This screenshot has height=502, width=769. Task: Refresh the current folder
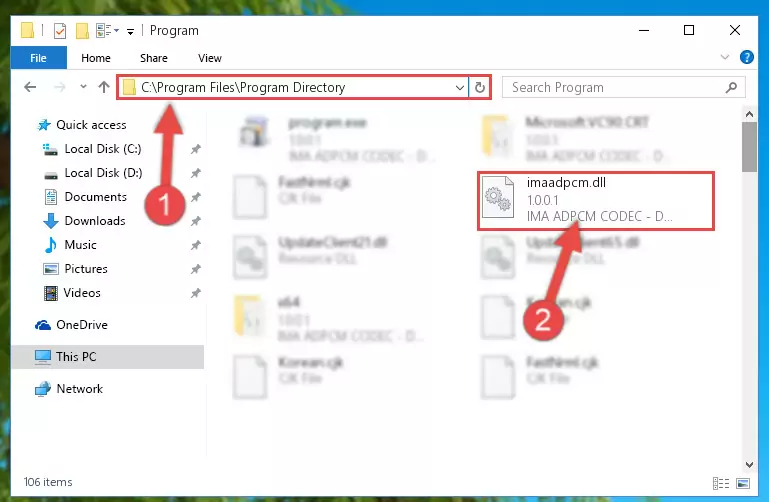[x=480, y=88]
